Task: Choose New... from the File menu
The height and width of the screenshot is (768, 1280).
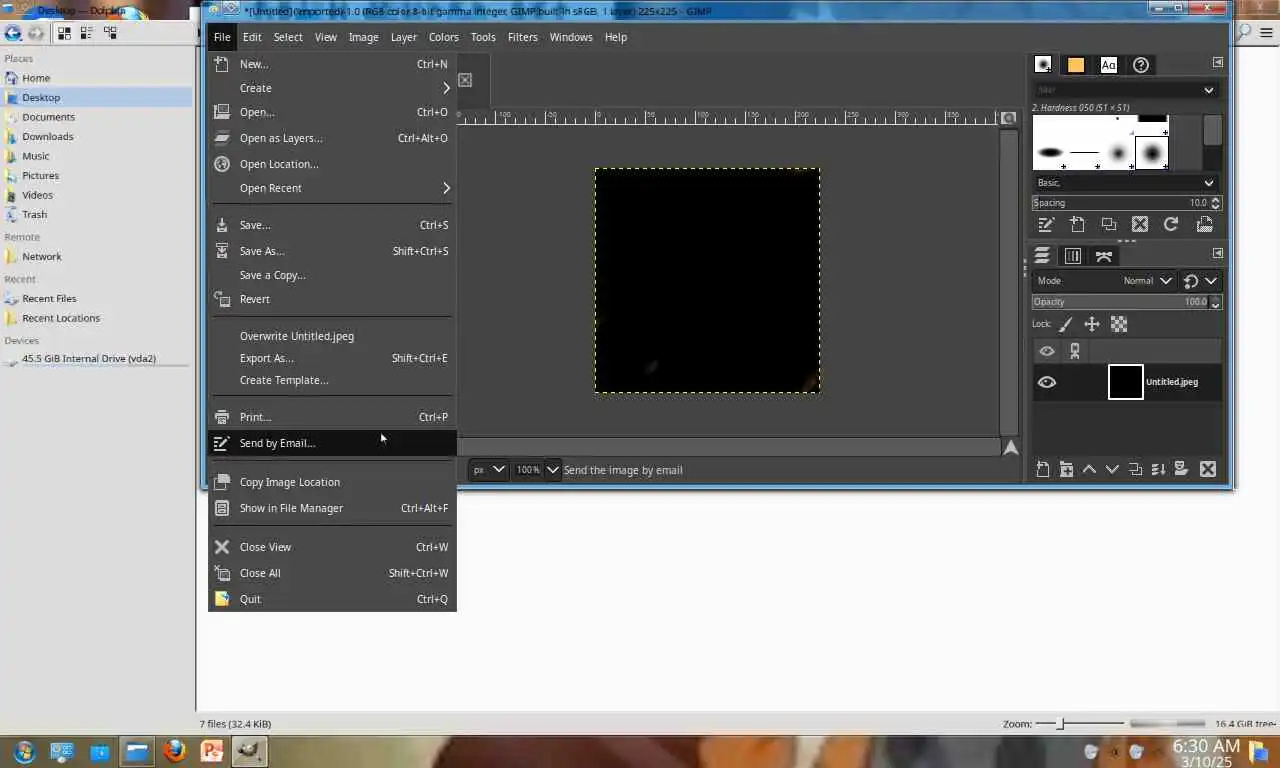Action: click(332, 64)
